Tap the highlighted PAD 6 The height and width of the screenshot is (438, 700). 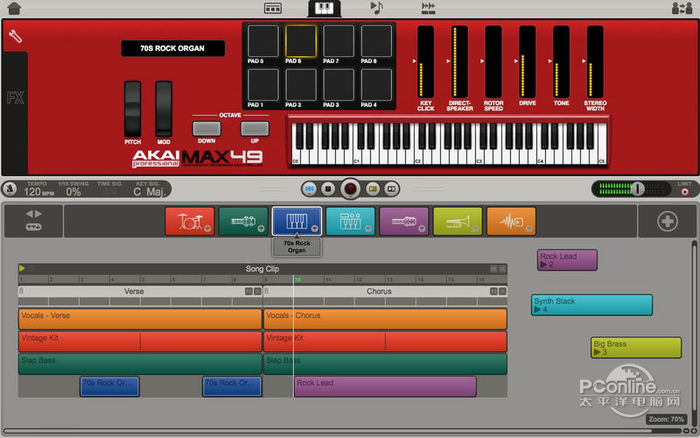(301, 41)
